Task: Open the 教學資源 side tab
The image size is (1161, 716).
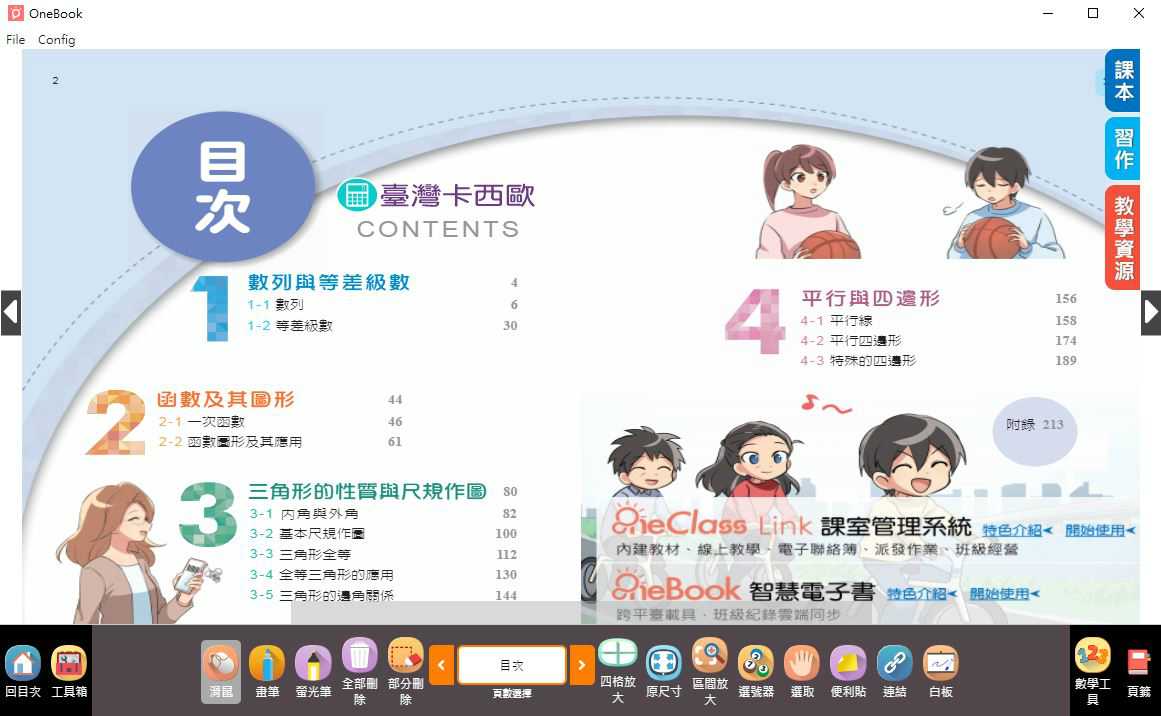Action: tap(1122, 237)
